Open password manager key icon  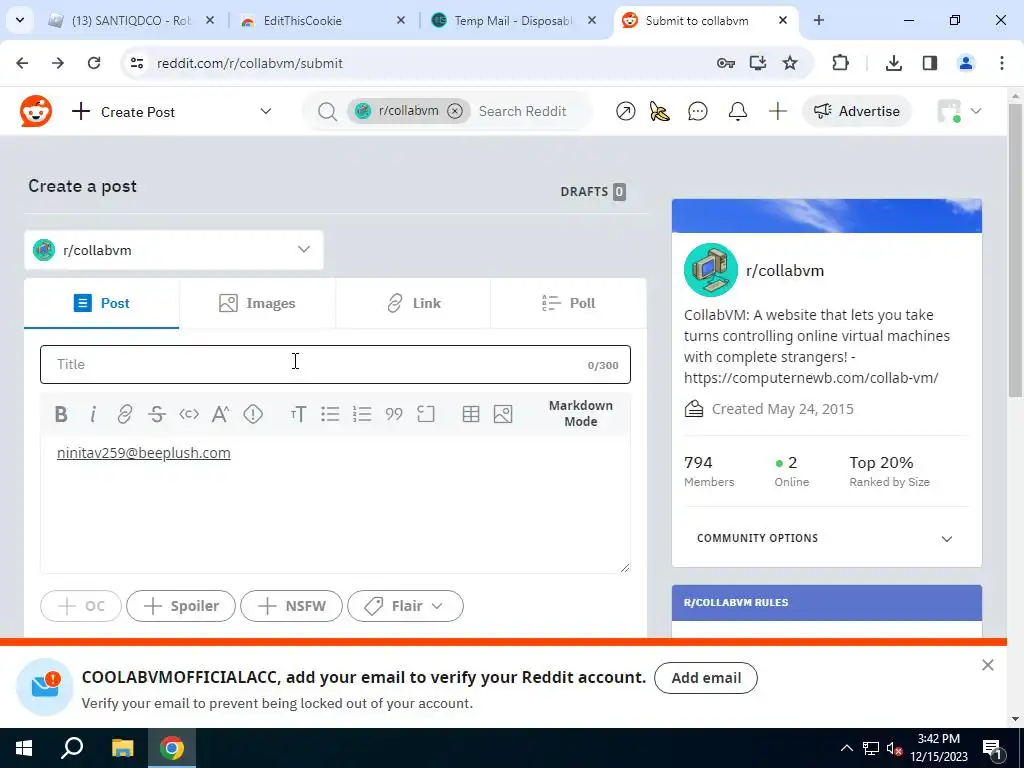pos(726,63)
